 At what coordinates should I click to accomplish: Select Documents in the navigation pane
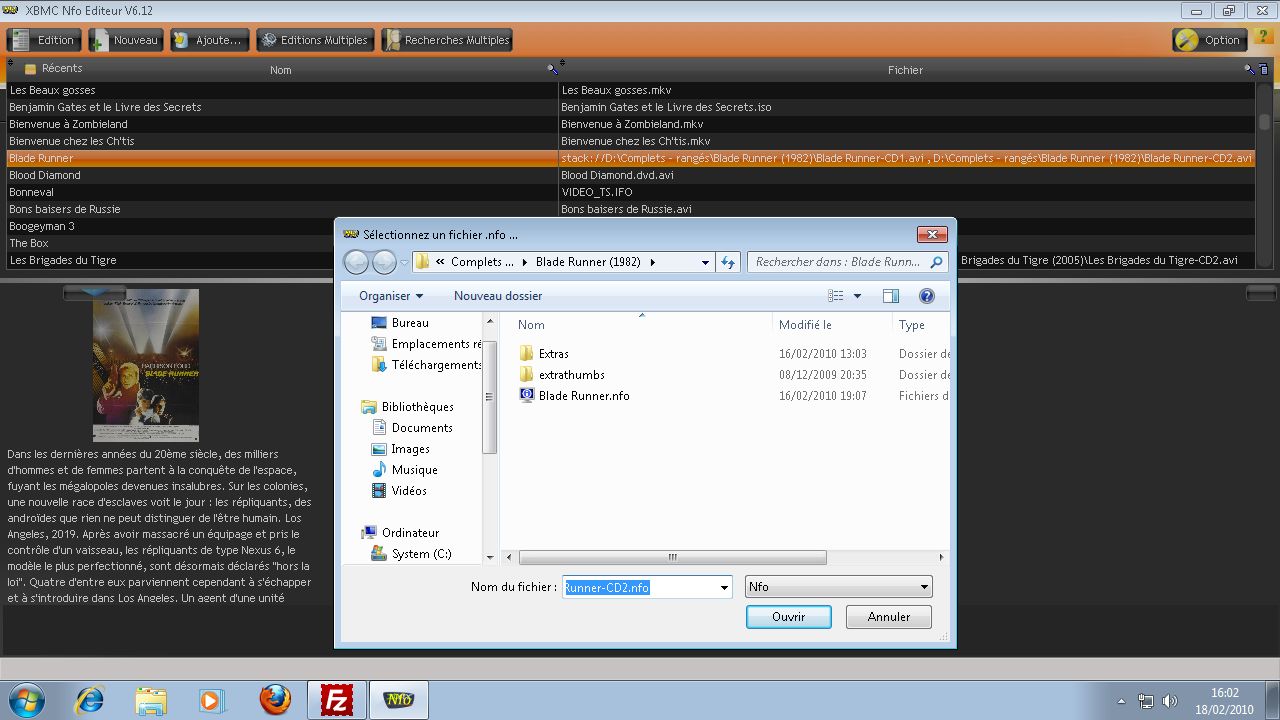421,428
